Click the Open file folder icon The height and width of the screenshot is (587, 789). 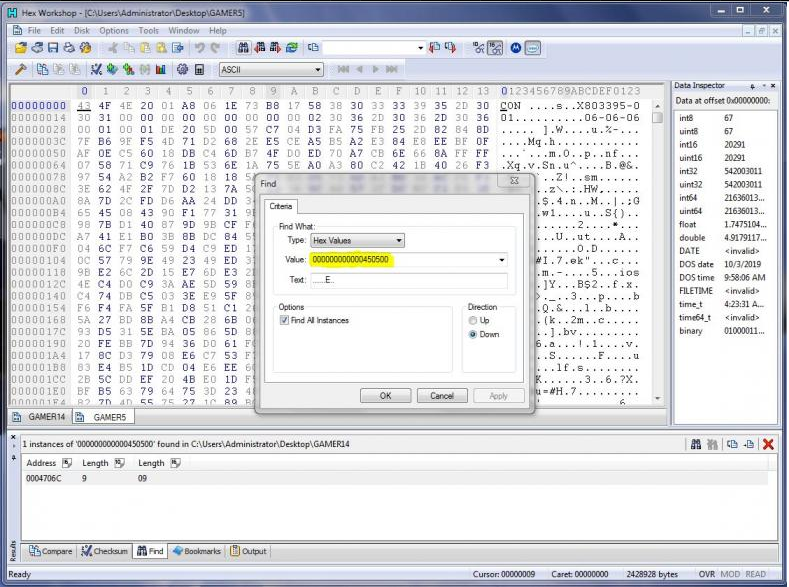[x=21, y=48]
